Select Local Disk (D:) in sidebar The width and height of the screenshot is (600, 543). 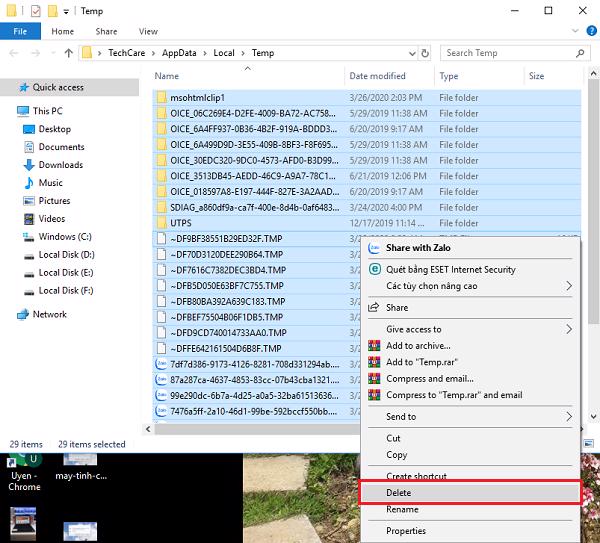click(66, 255)
